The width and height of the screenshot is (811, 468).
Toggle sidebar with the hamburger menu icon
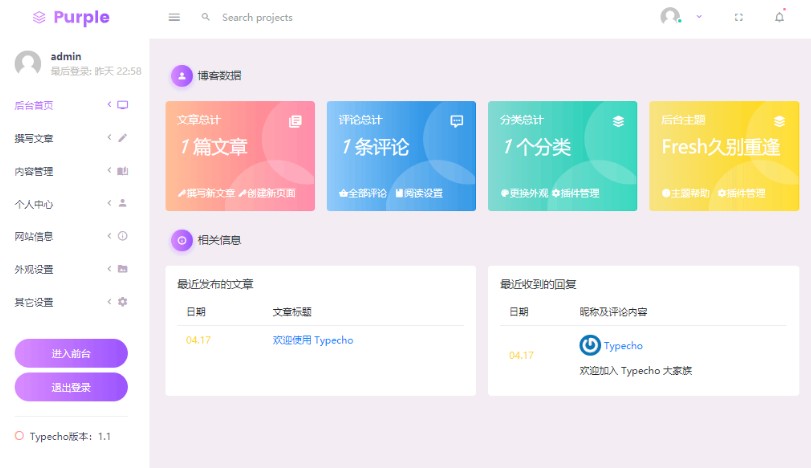(174, 18)
